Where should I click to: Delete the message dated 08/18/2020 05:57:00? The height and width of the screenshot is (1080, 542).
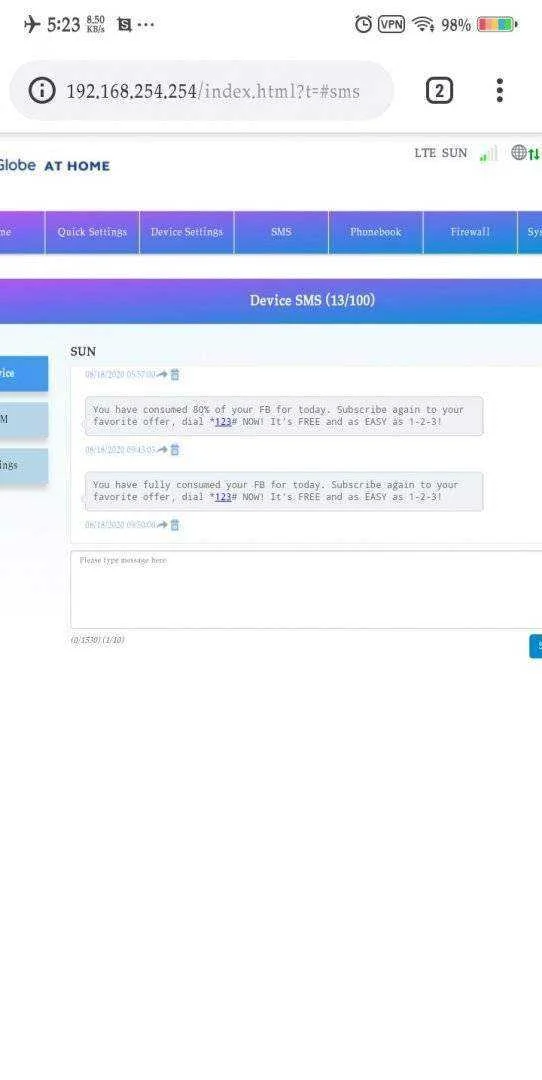(175, 375)
